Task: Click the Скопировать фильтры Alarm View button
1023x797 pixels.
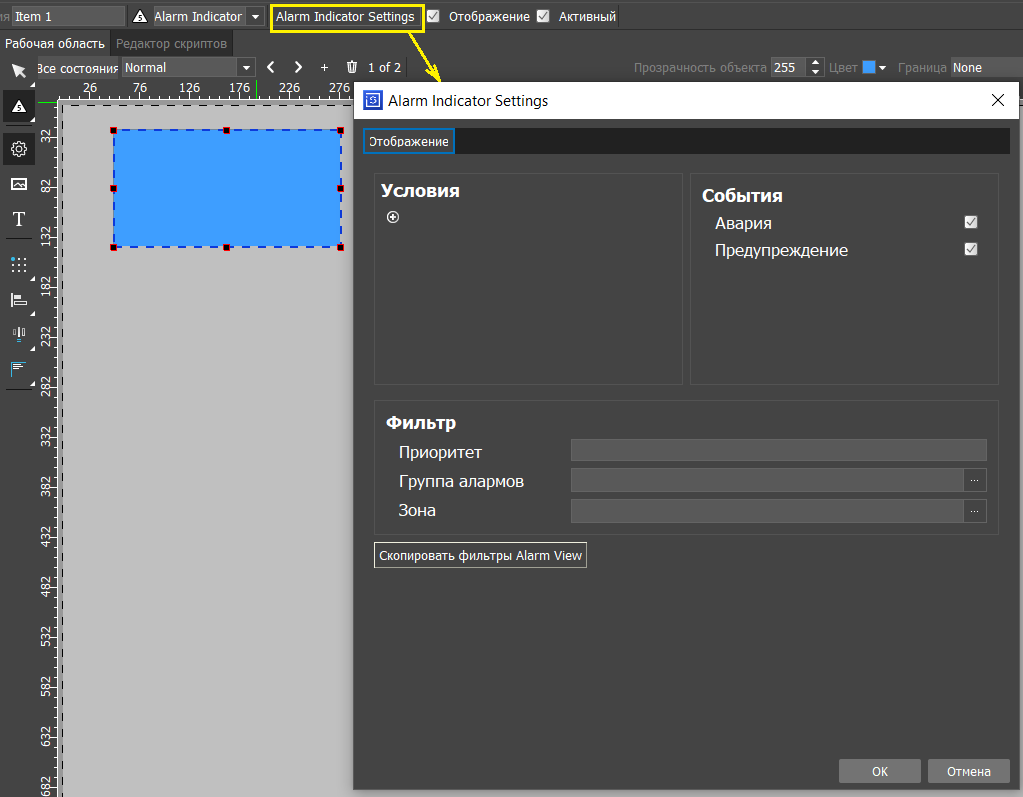Action: tap(480, 556)
